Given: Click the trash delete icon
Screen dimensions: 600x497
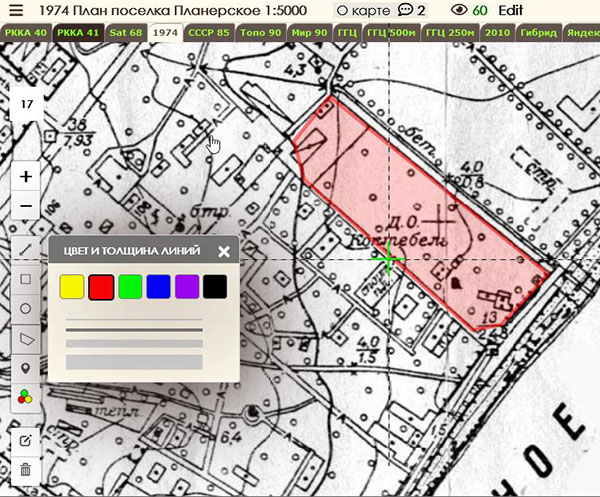Looking at the screenshot, I should 26,469.
